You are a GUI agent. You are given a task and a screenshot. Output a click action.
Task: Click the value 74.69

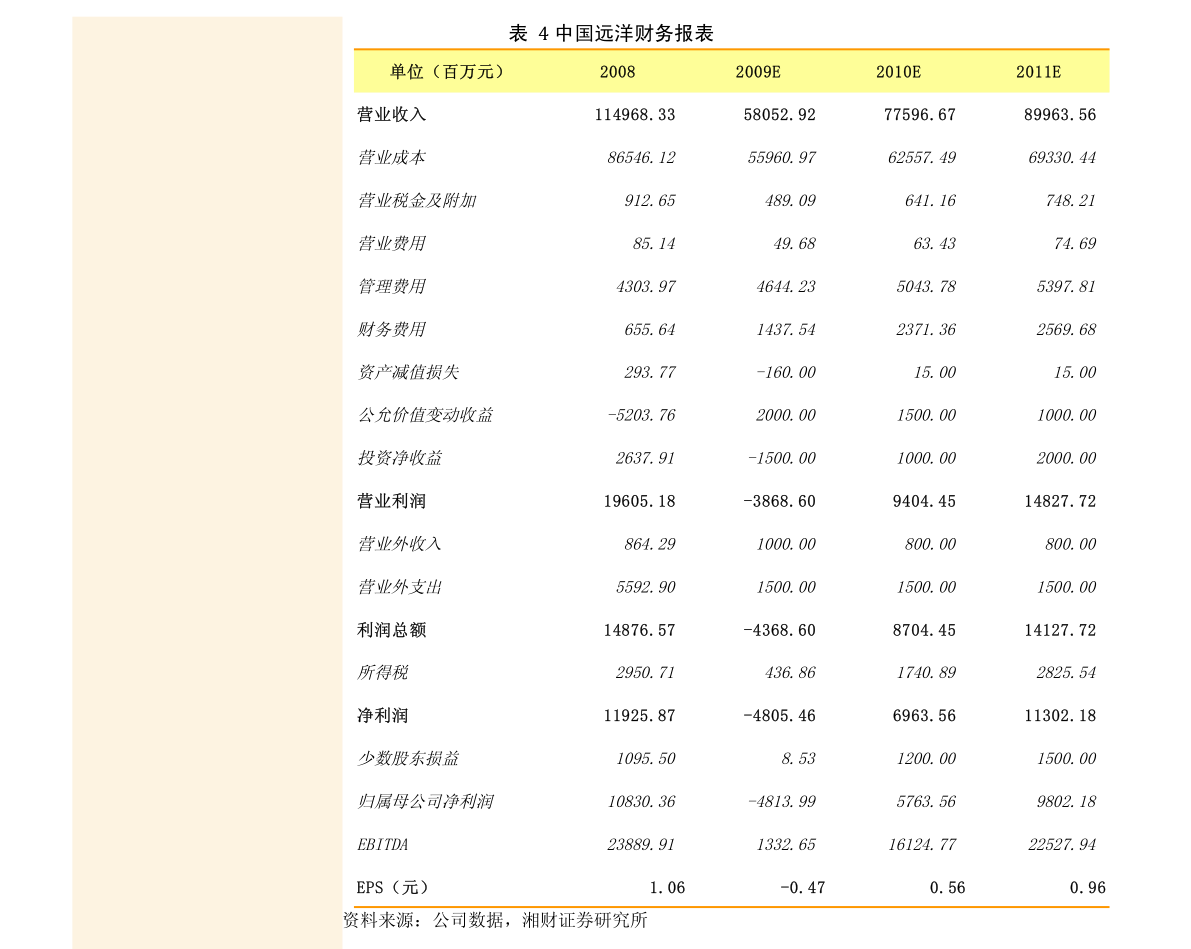tap(1075, 244)
